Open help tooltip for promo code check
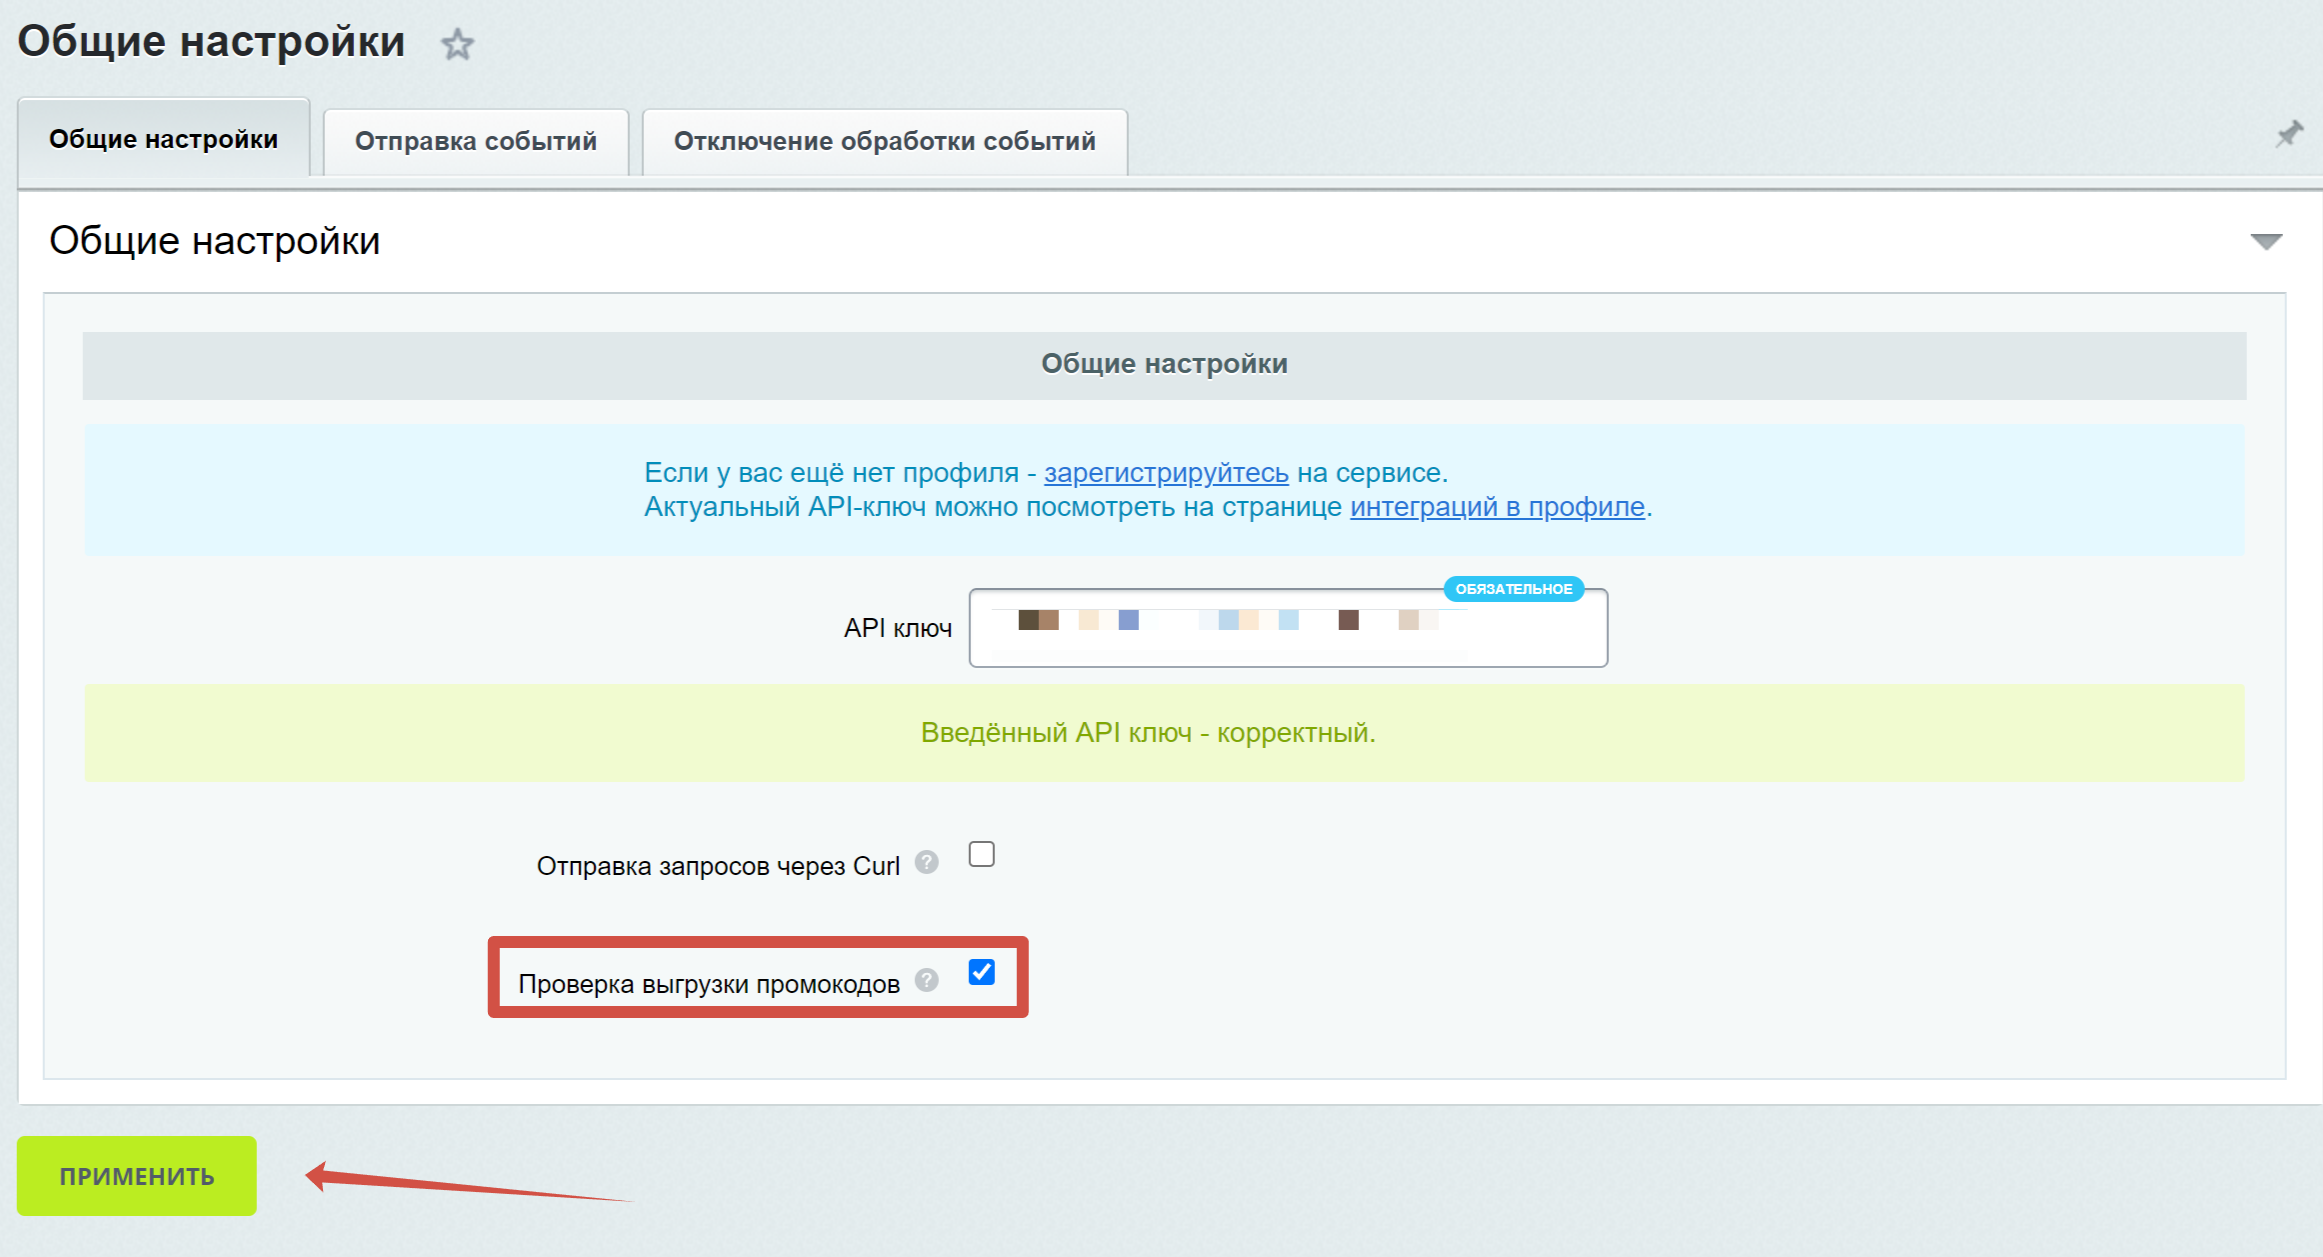 pos(927,980)
